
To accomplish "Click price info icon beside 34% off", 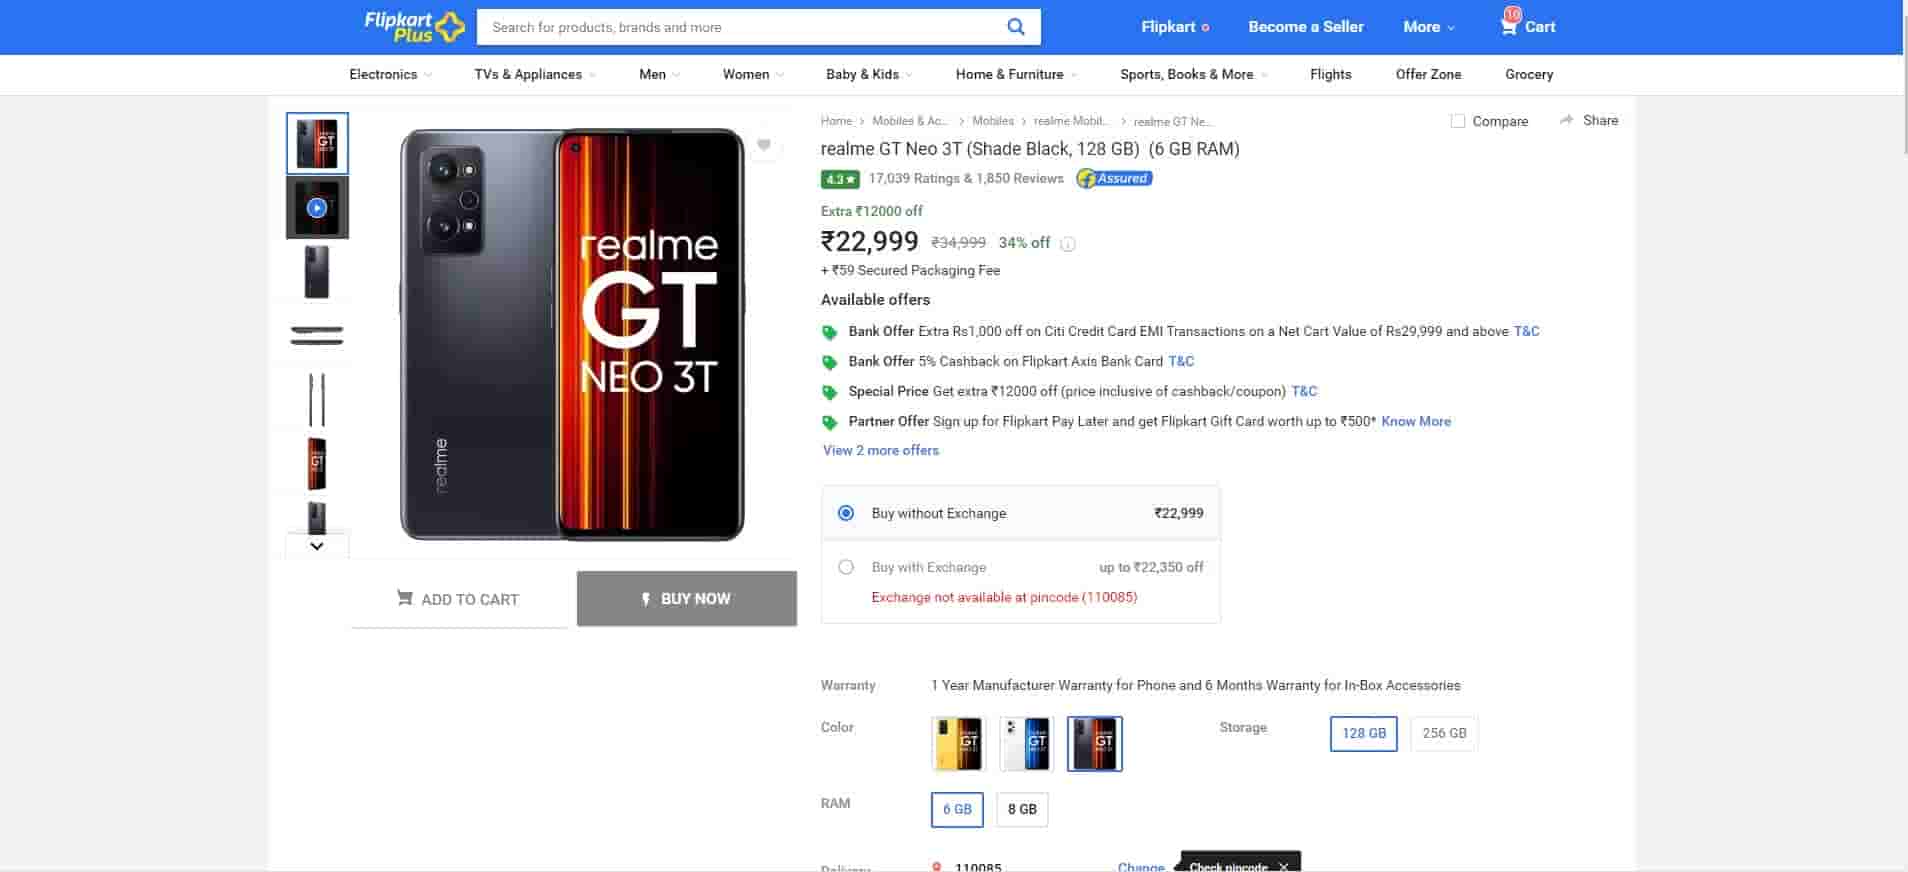I will point(1068,244).
